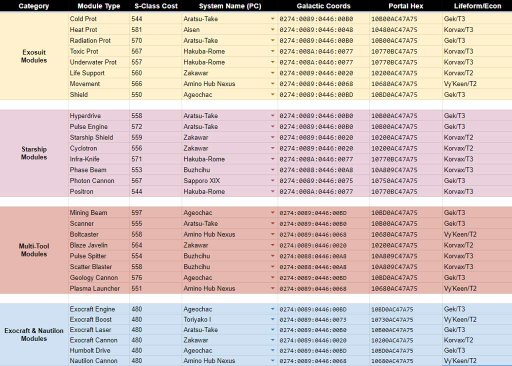Open system dropdown arrow for Heat Prot row
512x366 pixels.
(273, 30)
